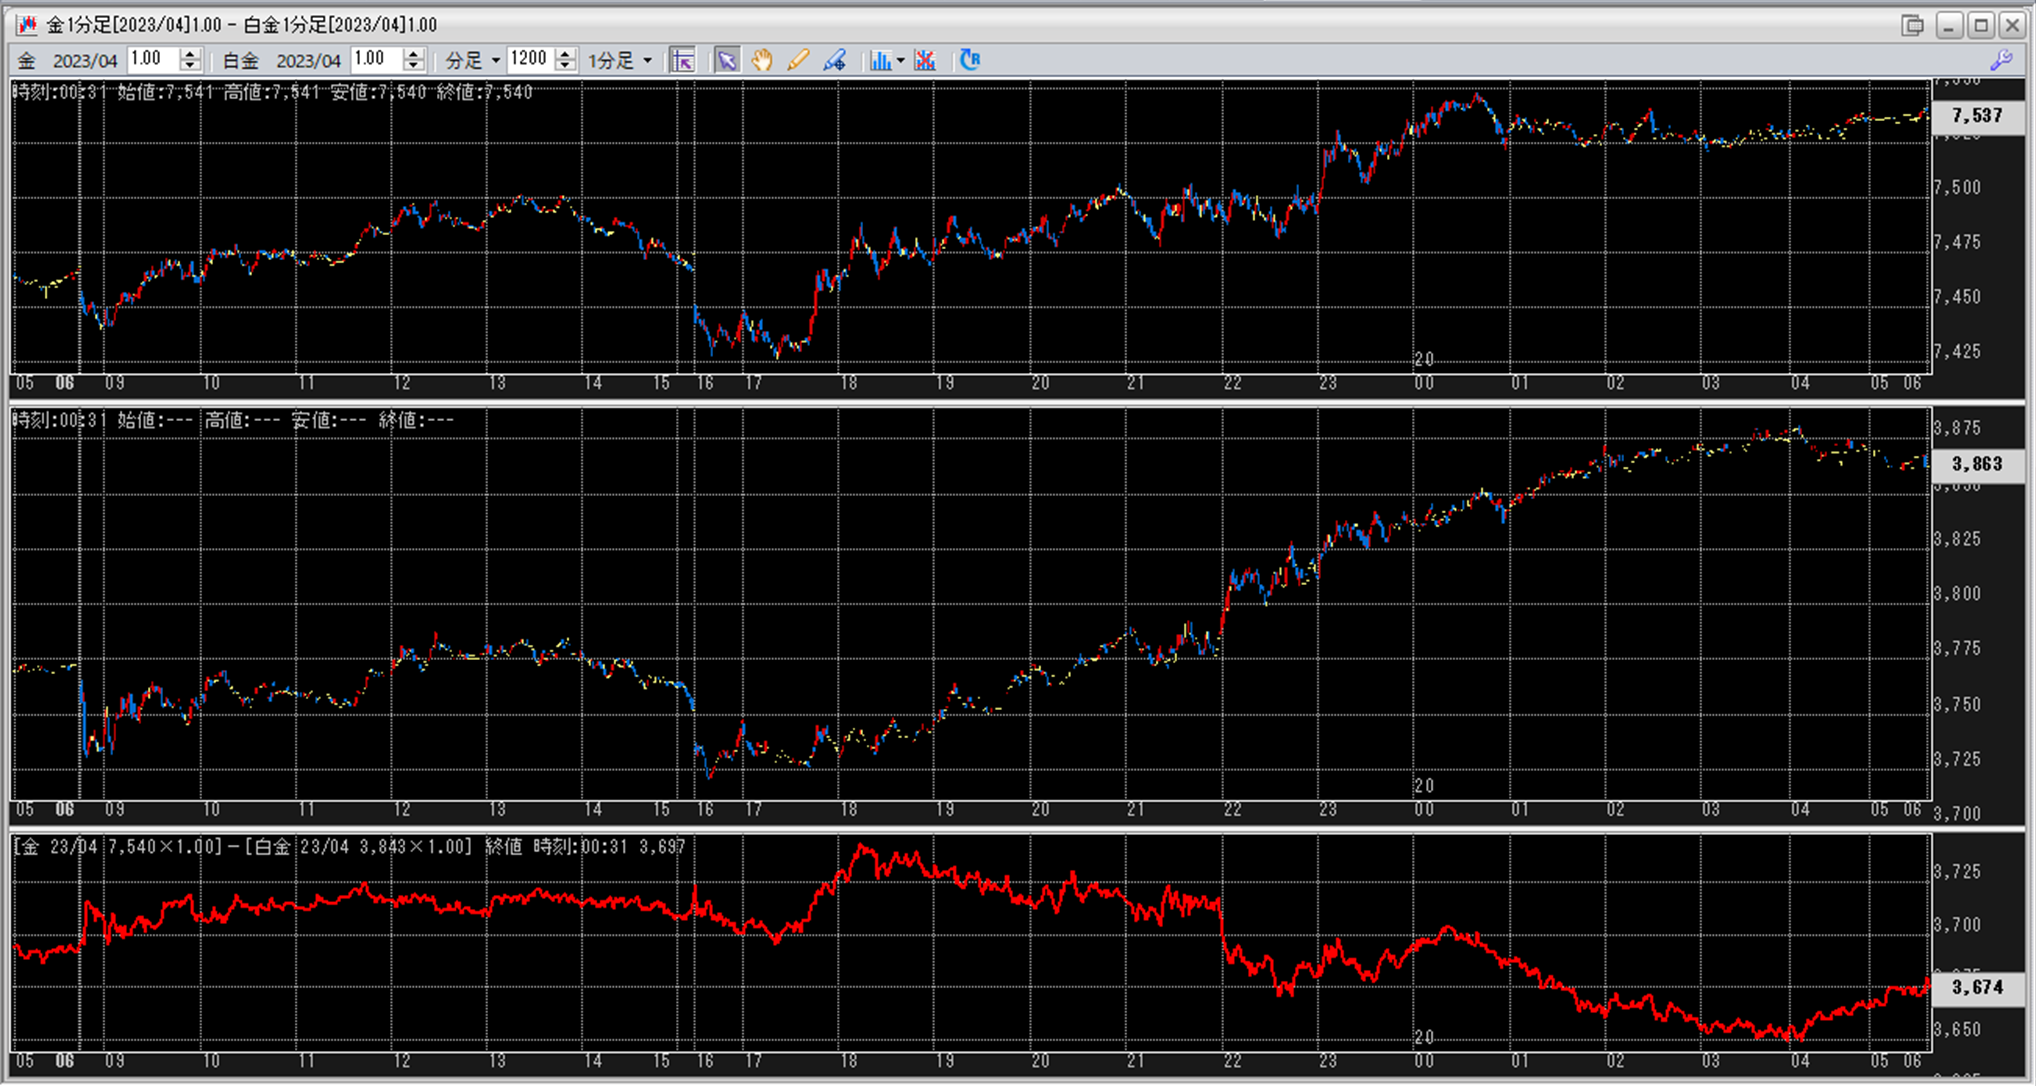Image resolution: width=2036 pixels, height=1086 pixels.
Task: Toggle the crosshair cursor tool
Action: (x=682, y=60)
